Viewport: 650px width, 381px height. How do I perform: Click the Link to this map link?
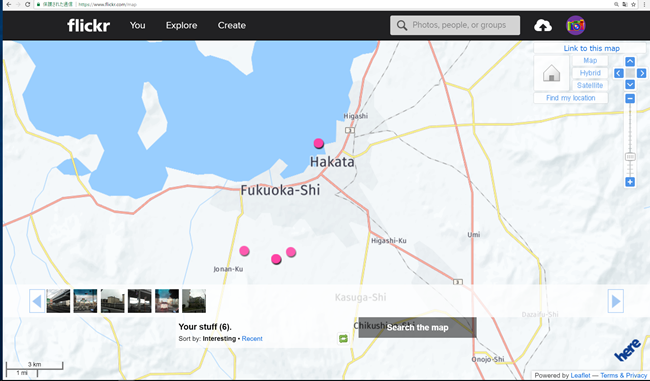pos(591,48)
